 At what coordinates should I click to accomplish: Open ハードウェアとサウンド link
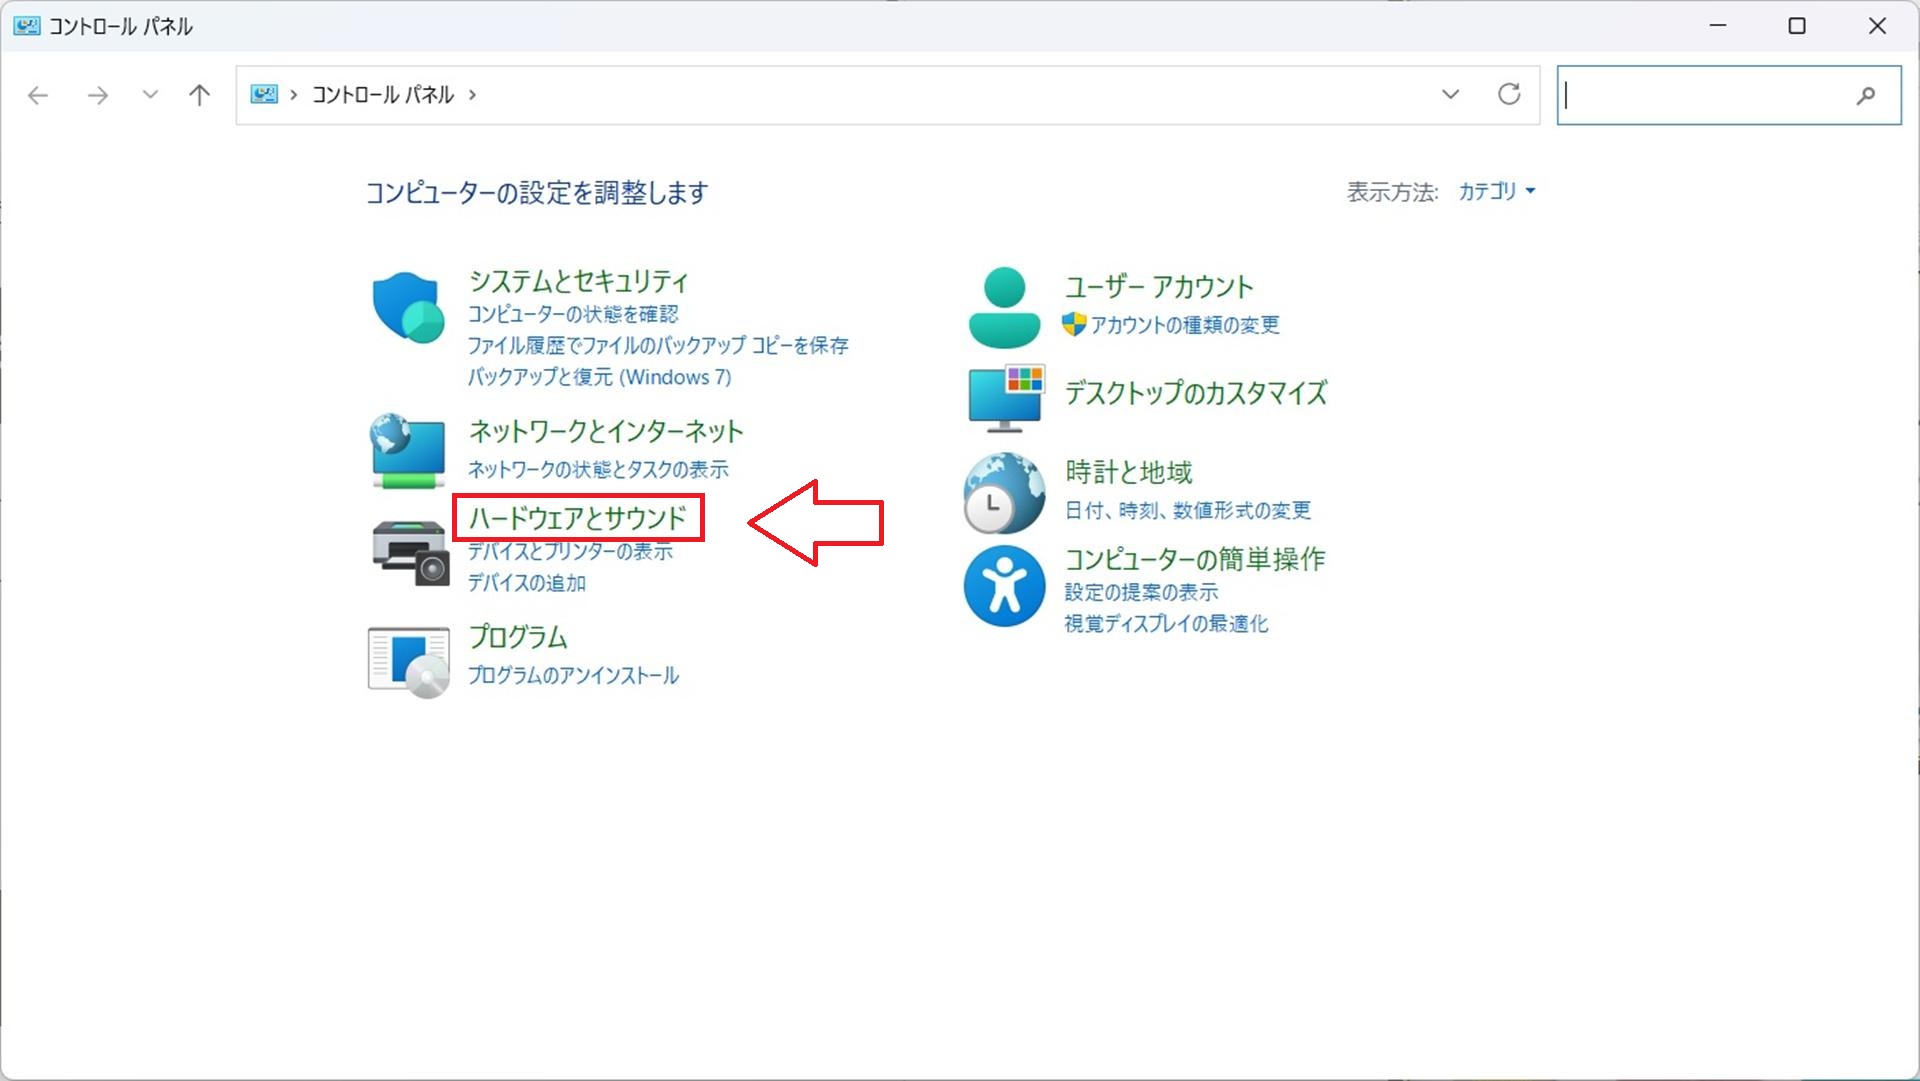coord(577,518)
